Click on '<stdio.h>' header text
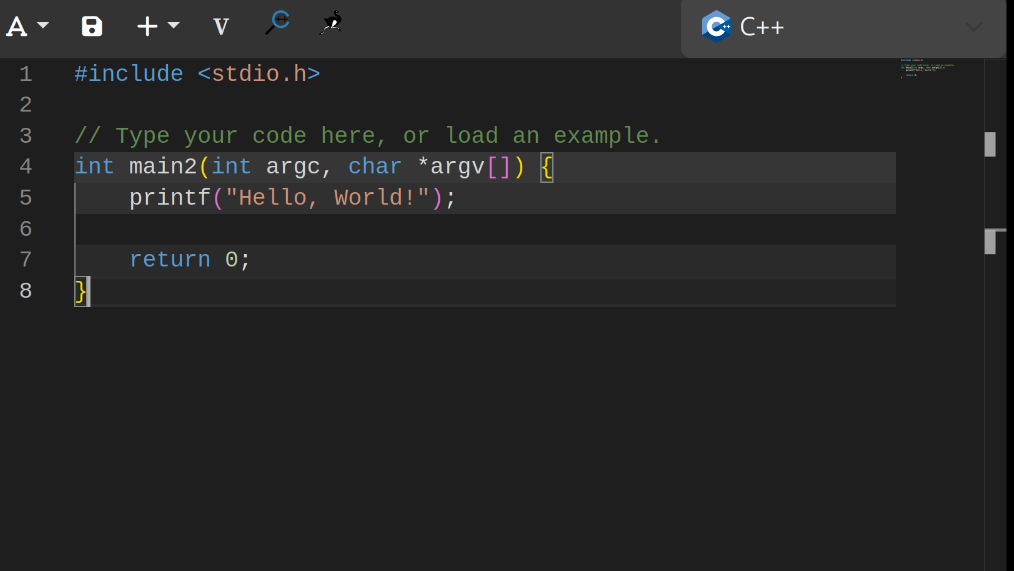This screenshot has width=1014, height=571. (x=259, y=74)
